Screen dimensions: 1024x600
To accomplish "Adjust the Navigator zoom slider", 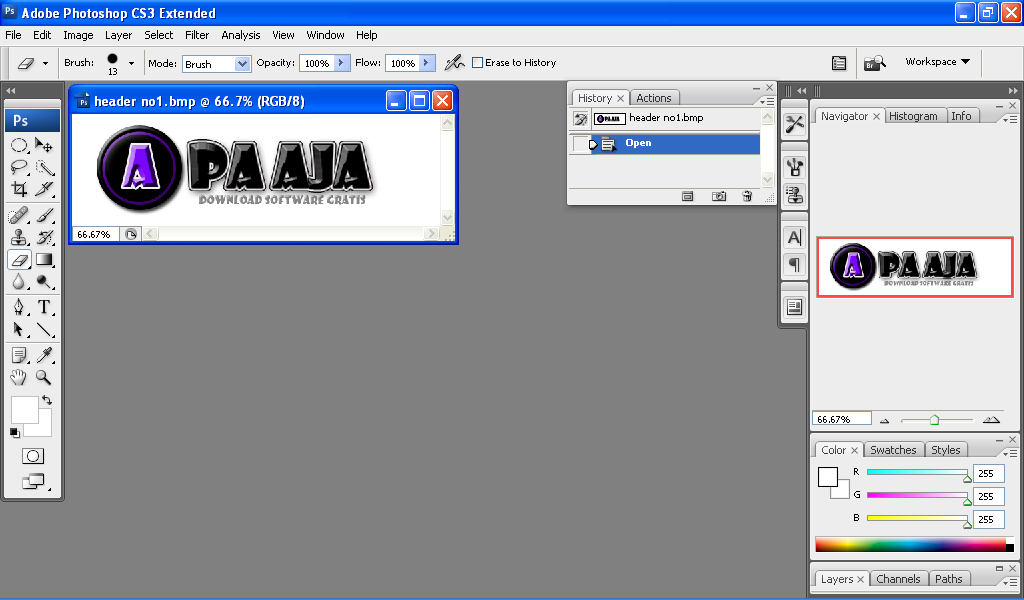I will (936, 420).
